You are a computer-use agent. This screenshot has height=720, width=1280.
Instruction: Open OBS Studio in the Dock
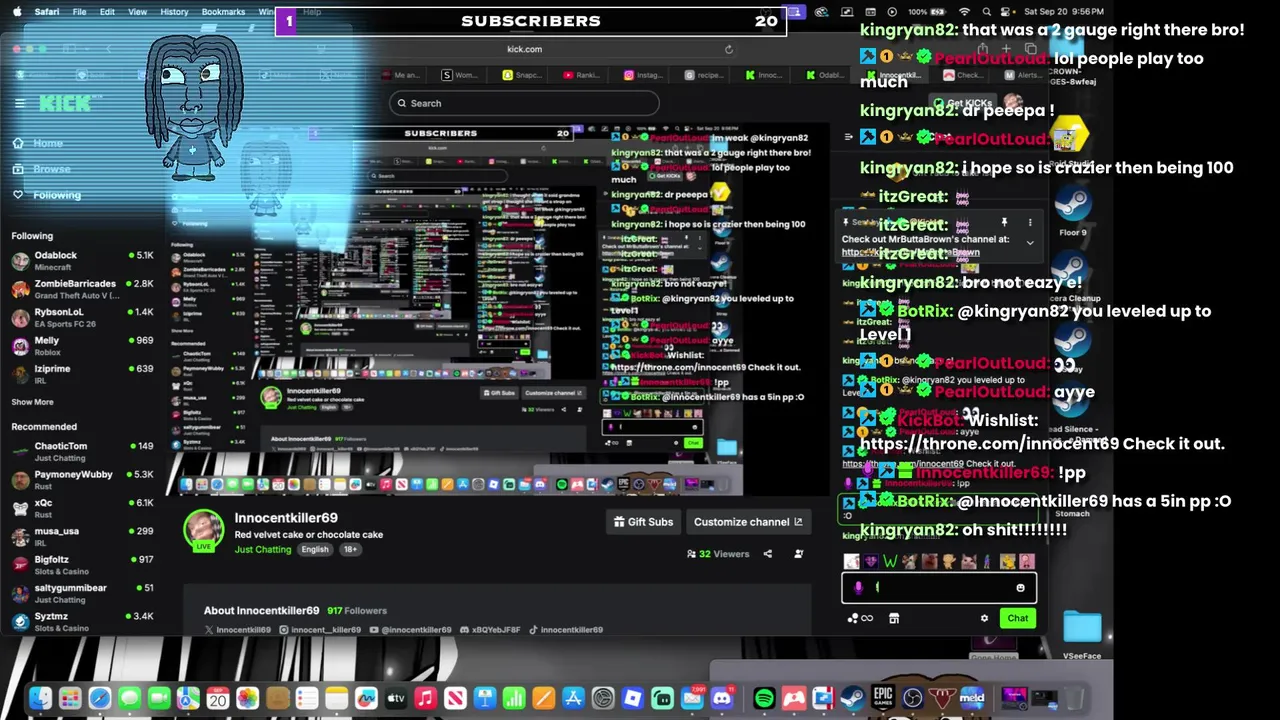(912, 698)
